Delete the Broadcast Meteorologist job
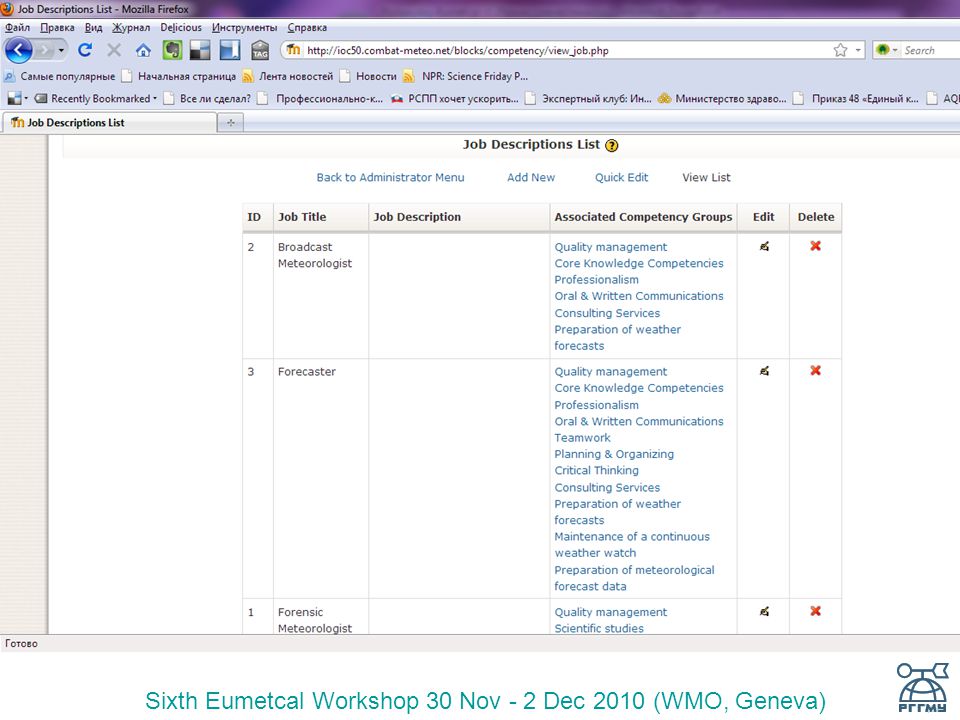Viewport: 960px width, 720px height. pyautogui.click(x=816, y=246)
